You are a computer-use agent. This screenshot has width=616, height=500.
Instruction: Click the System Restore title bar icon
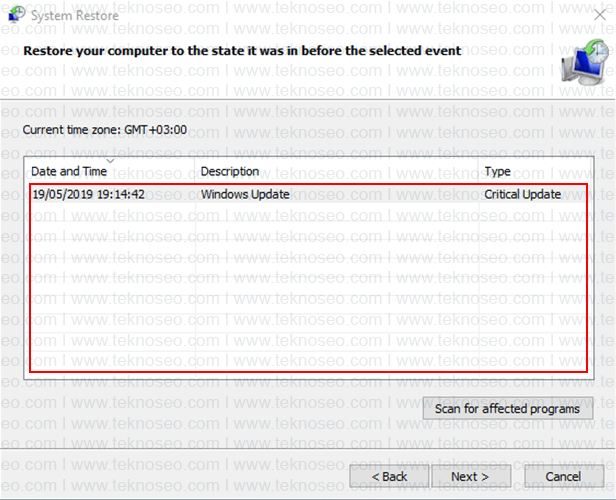pos(17,15)
